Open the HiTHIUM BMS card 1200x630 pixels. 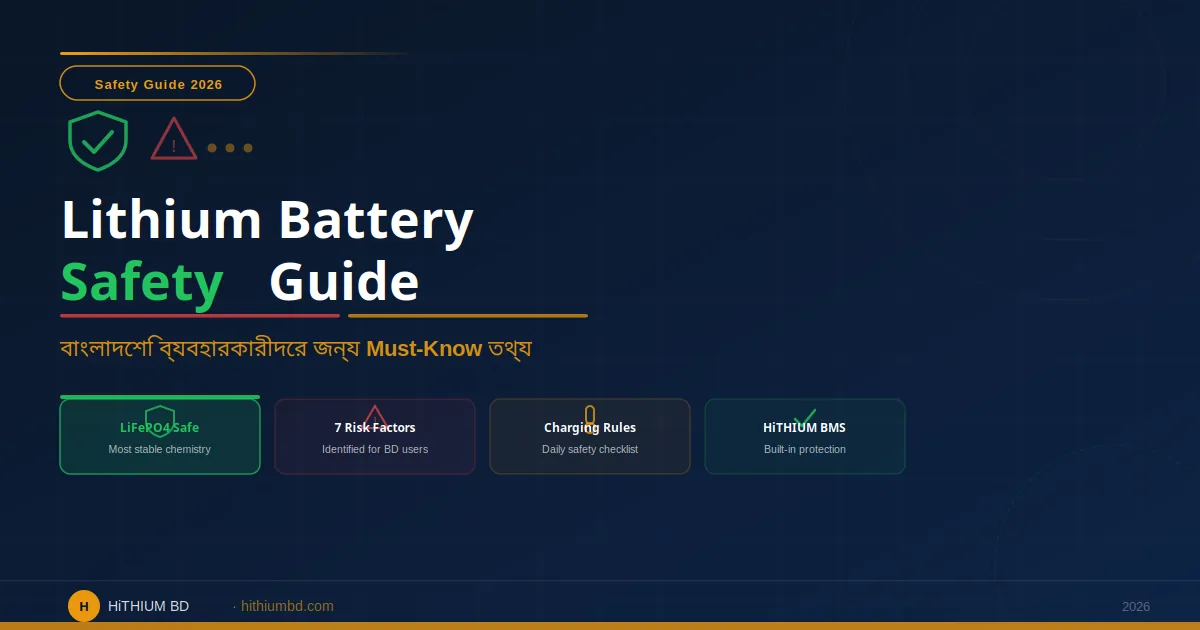[805, 436]
